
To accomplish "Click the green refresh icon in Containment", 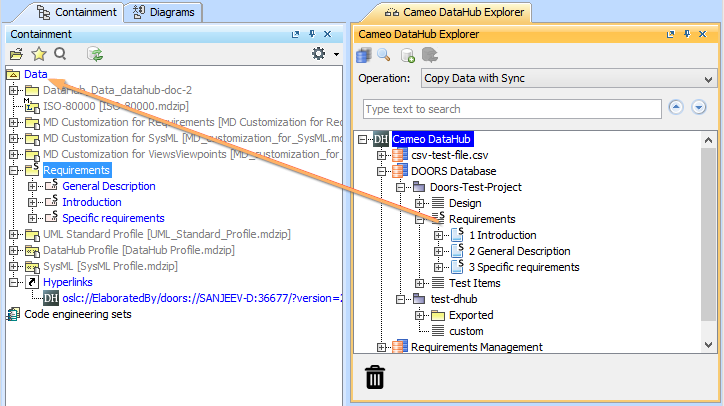I will tap(95, 54).
